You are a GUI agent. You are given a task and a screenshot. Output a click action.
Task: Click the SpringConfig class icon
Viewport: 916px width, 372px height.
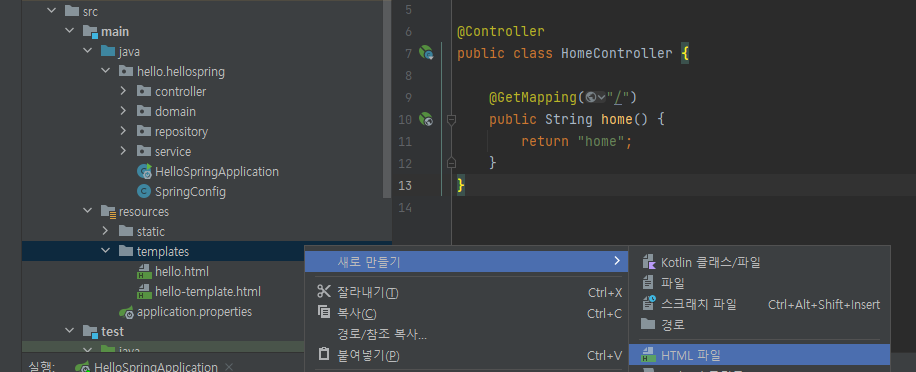[144, 192]
